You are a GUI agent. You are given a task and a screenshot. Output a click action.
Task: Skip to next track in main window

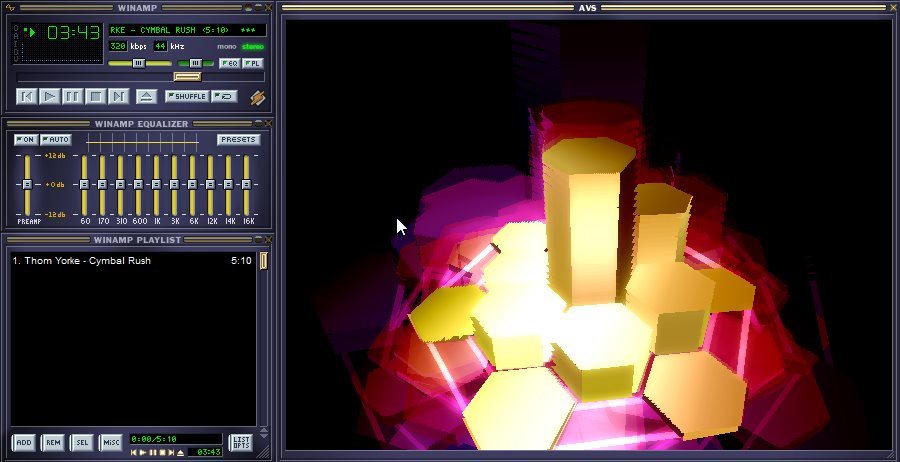[118, 96]
